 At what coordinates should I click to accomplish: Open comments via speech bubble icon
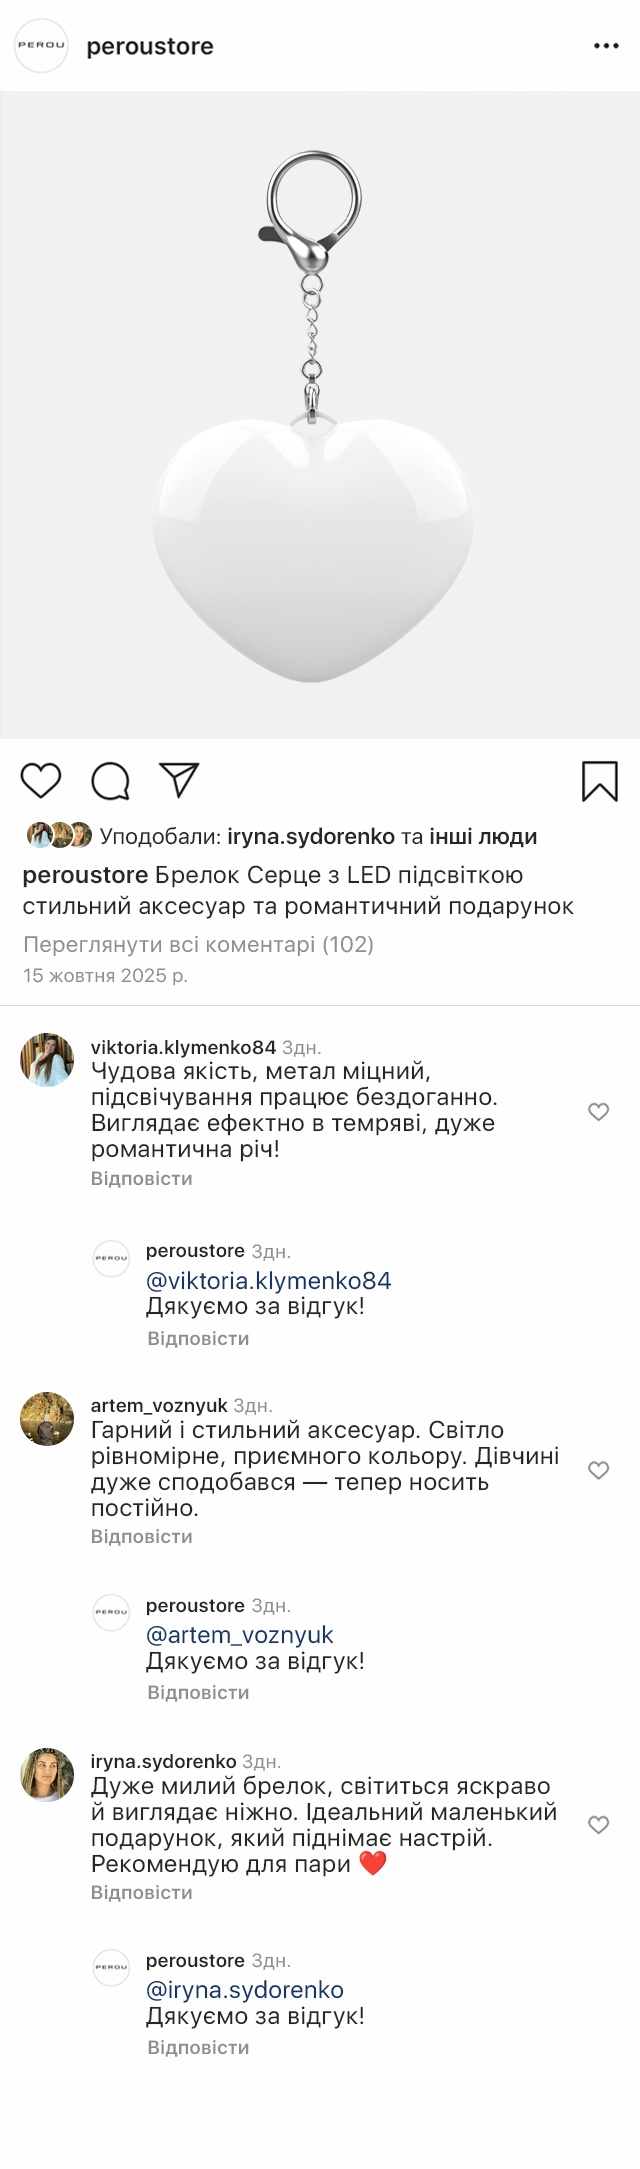[x=111, y=781]
